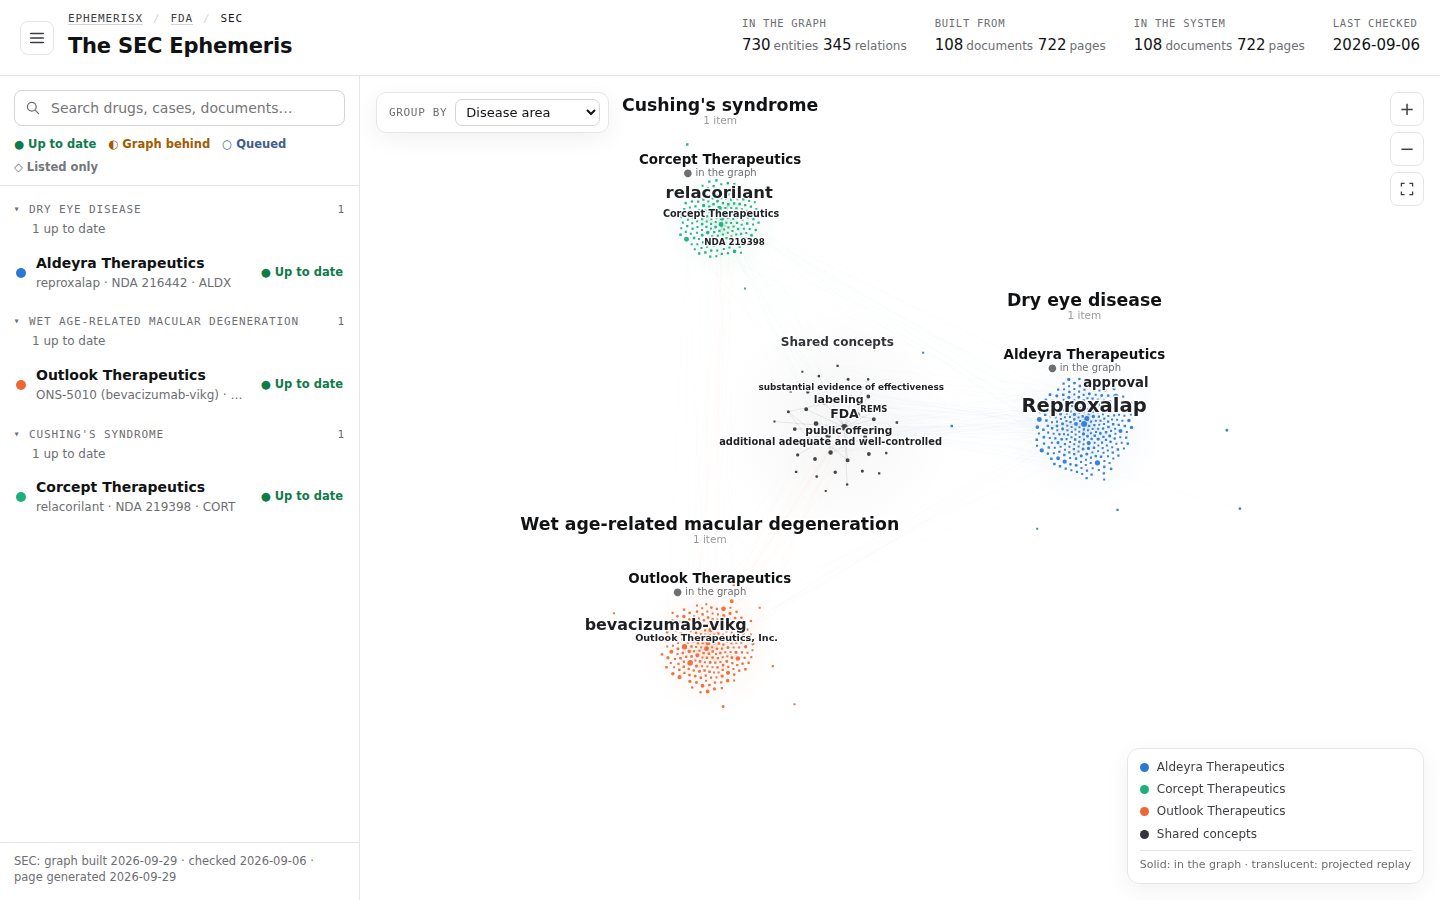This screenshot has width=1440, height=900.
Task: Click the Dry eye disease heading in graph
Action: 1084,300
